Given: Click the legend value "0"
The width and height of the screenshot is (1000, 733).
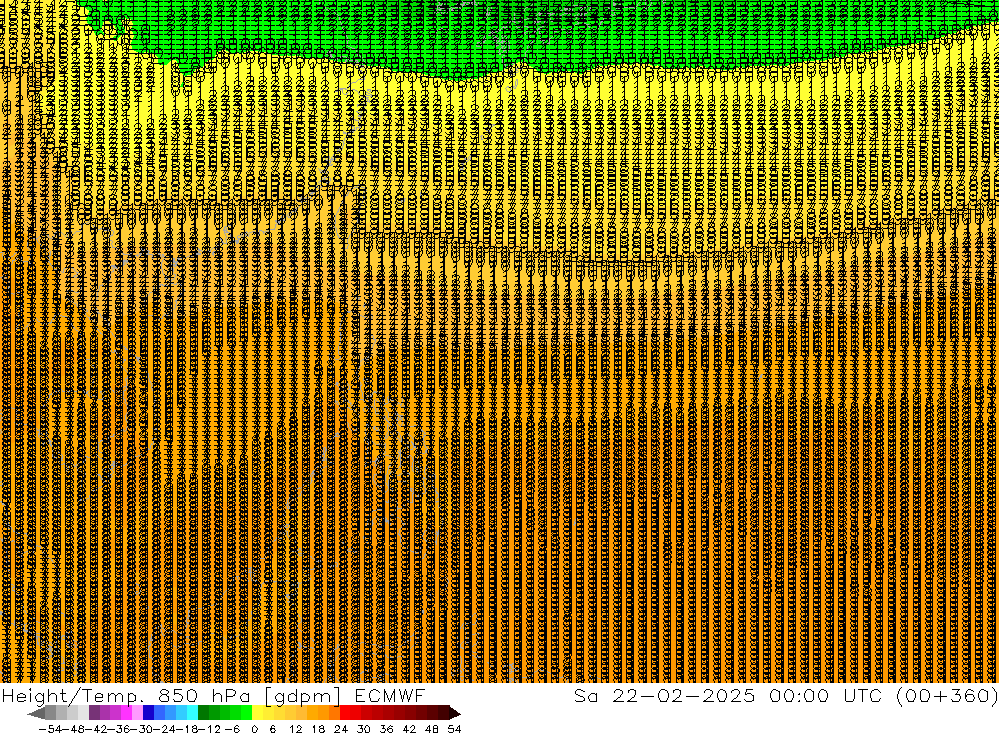Looking at the screenshot, I should (254, 729).
